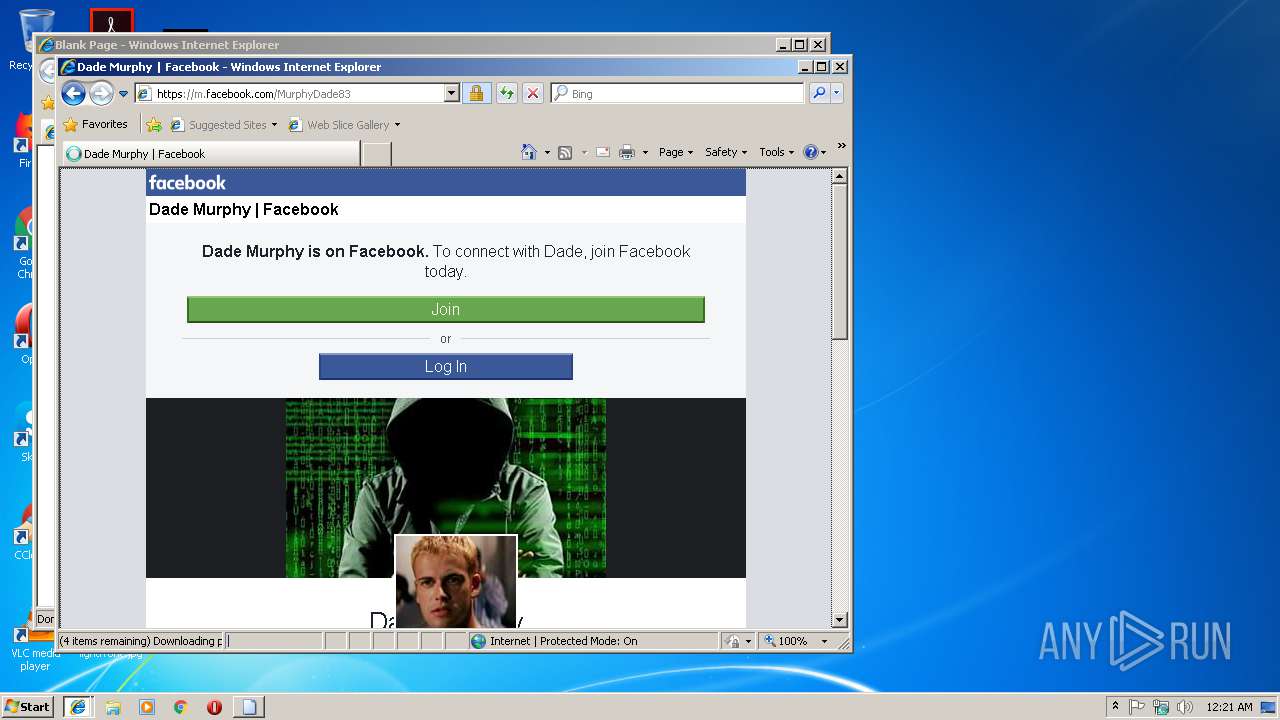Click the IE Forward navigation button
The height and width of the screenshot is (720, 1280).
click(101, 93)
